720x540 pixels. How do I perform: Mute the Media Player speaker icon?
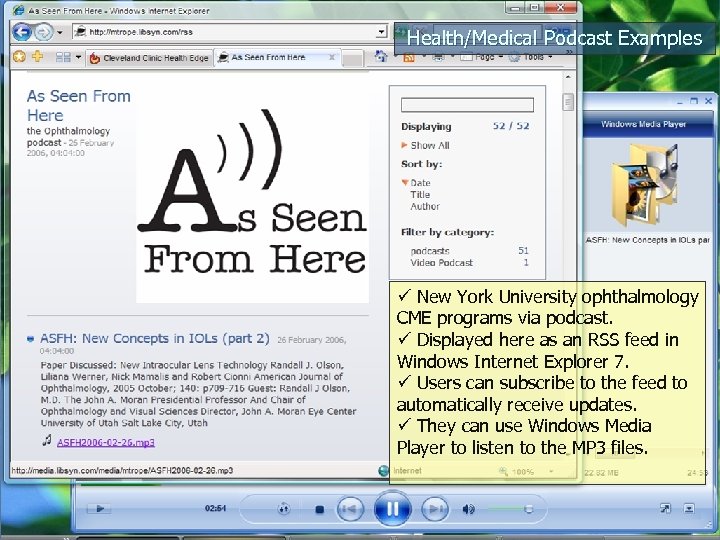[468, 509]
